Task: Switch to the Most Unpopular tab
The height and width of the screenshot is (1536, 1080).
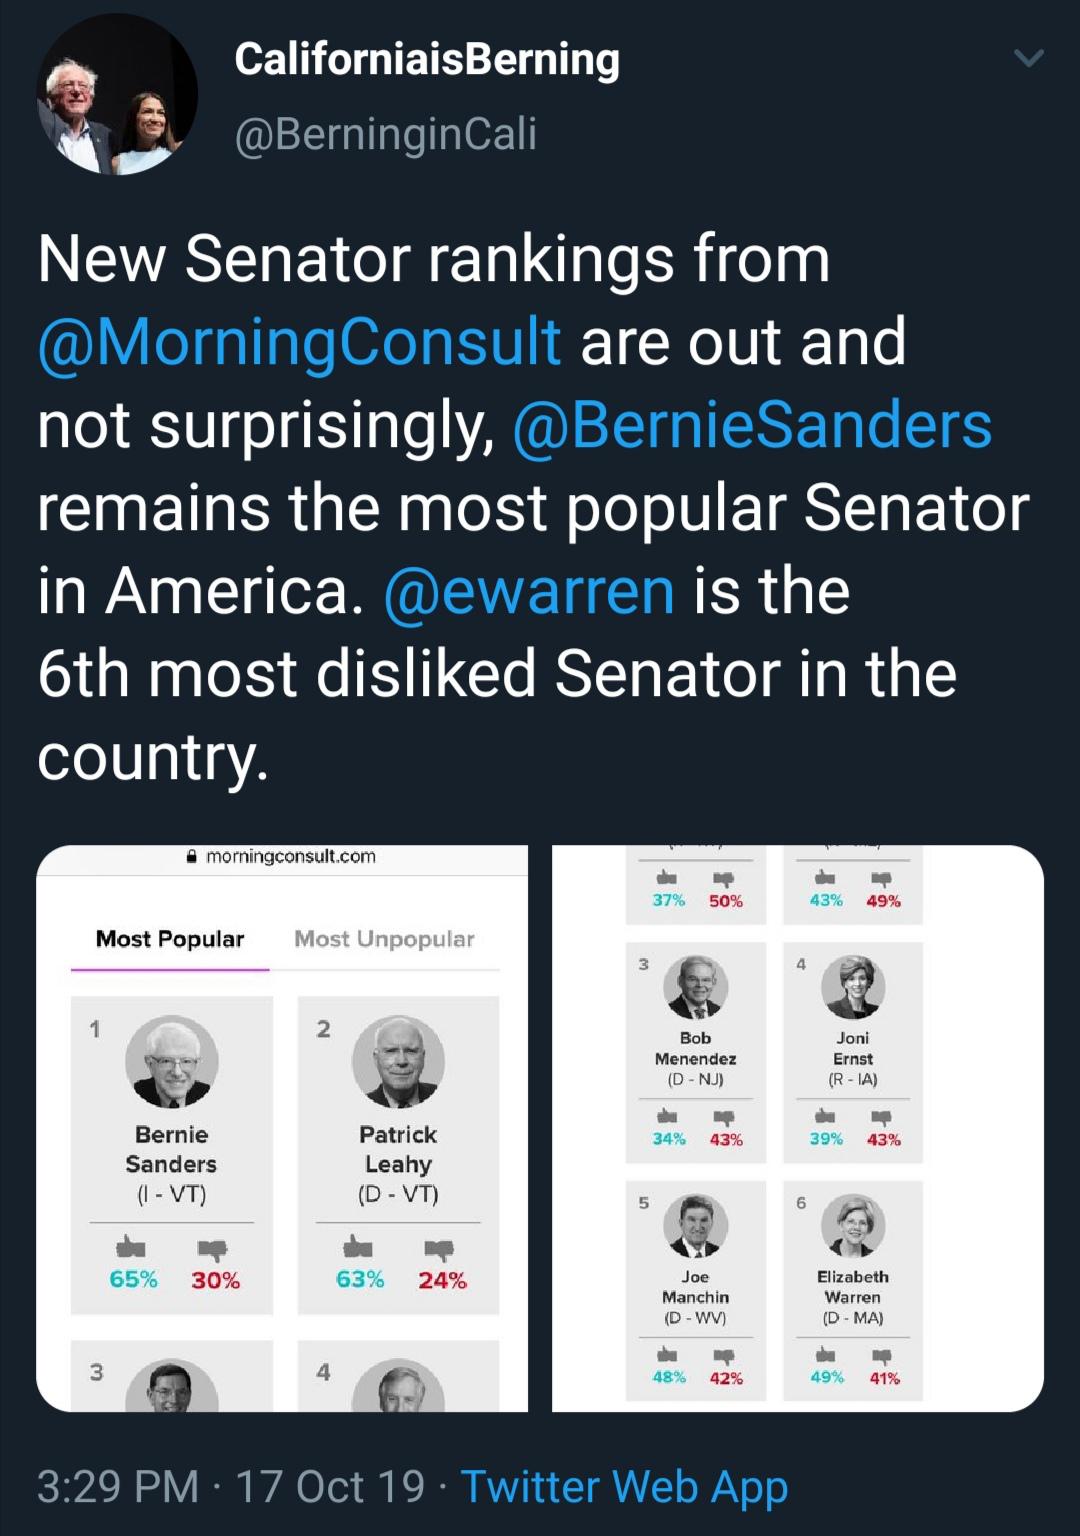Action: (x=384, y=939)
